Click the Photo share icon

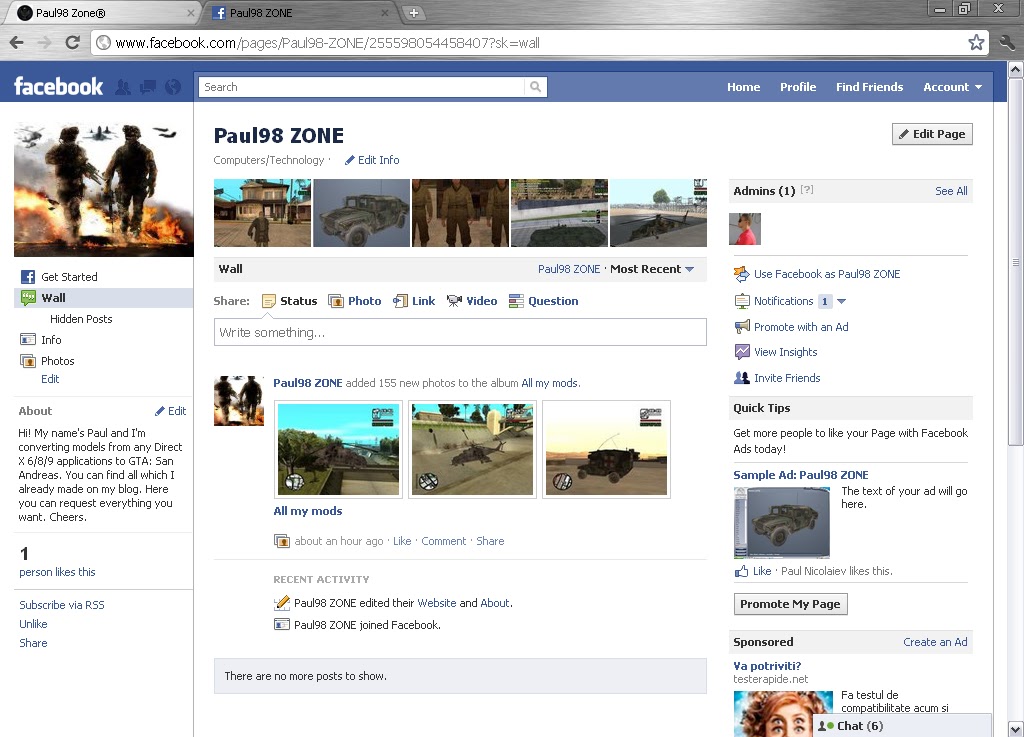point(336,301)
